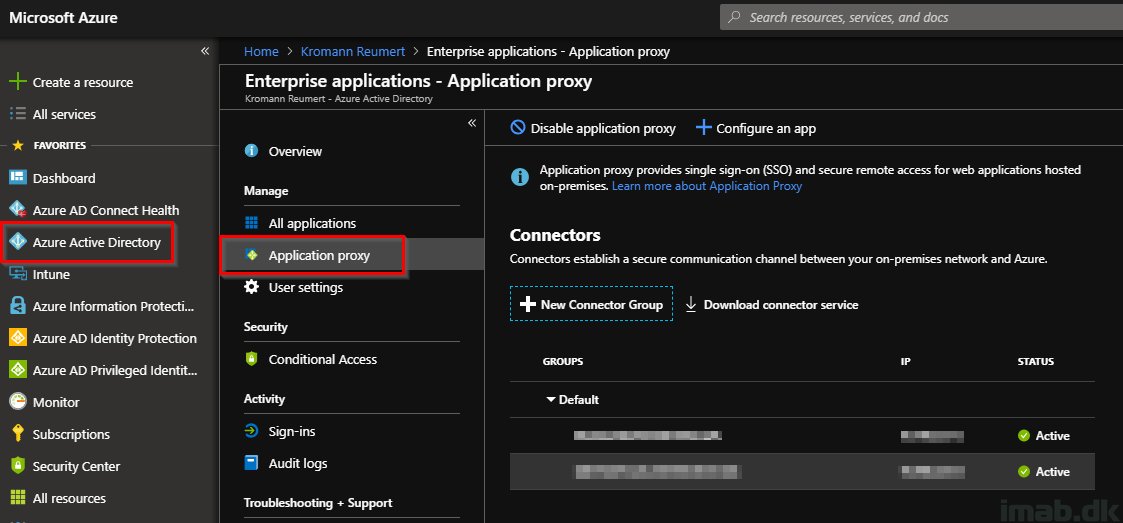Select the first connector's blurred name
Screen dimensions: 1123x523
(x=647, y=435)
